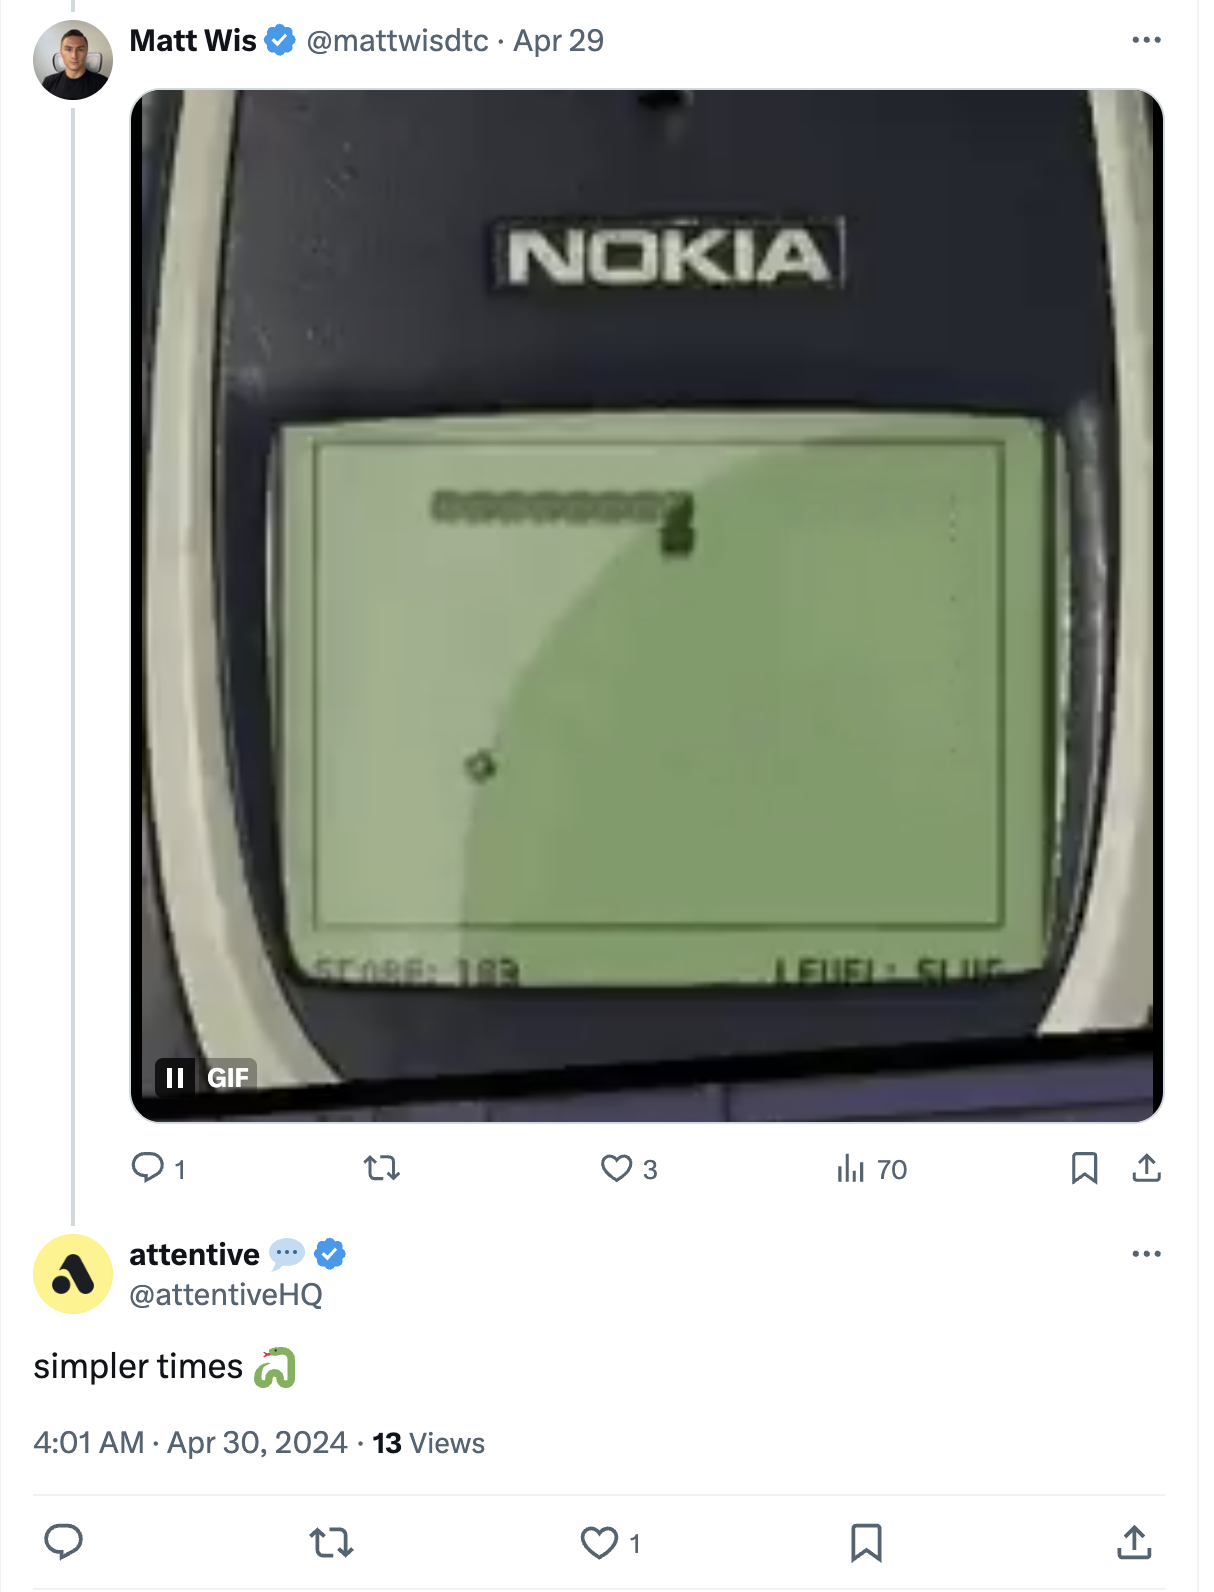Like Matt Wis's Nokia snake tweet

click(x=616, y=1167)
